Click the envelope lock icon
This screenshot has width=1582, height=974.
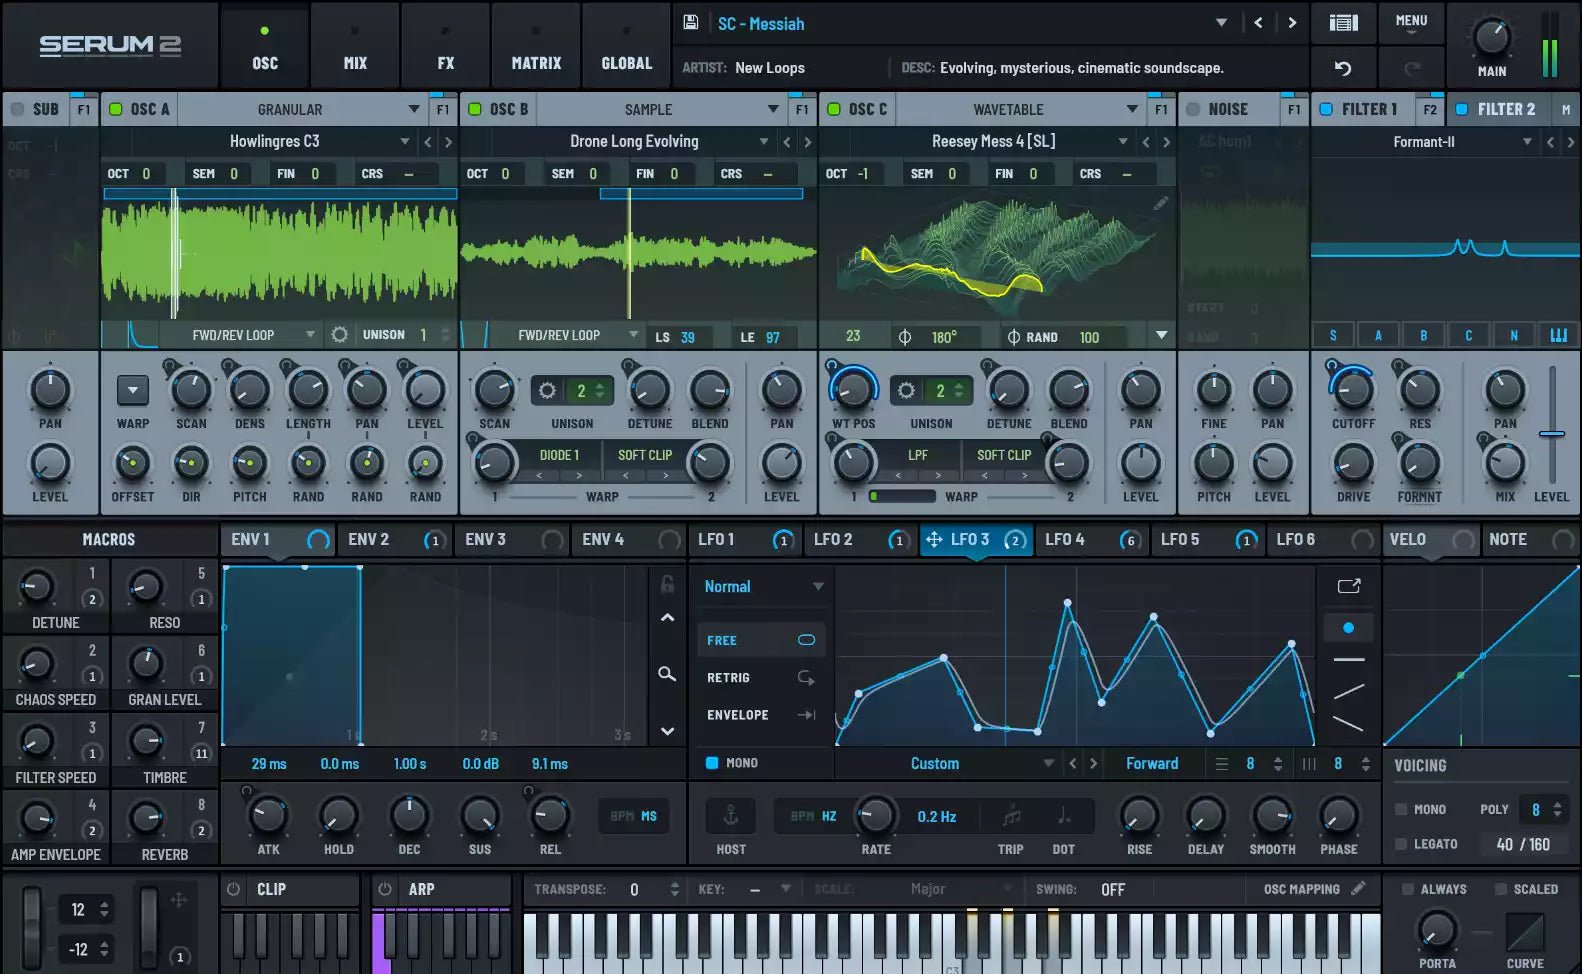[x=667, y=583]
